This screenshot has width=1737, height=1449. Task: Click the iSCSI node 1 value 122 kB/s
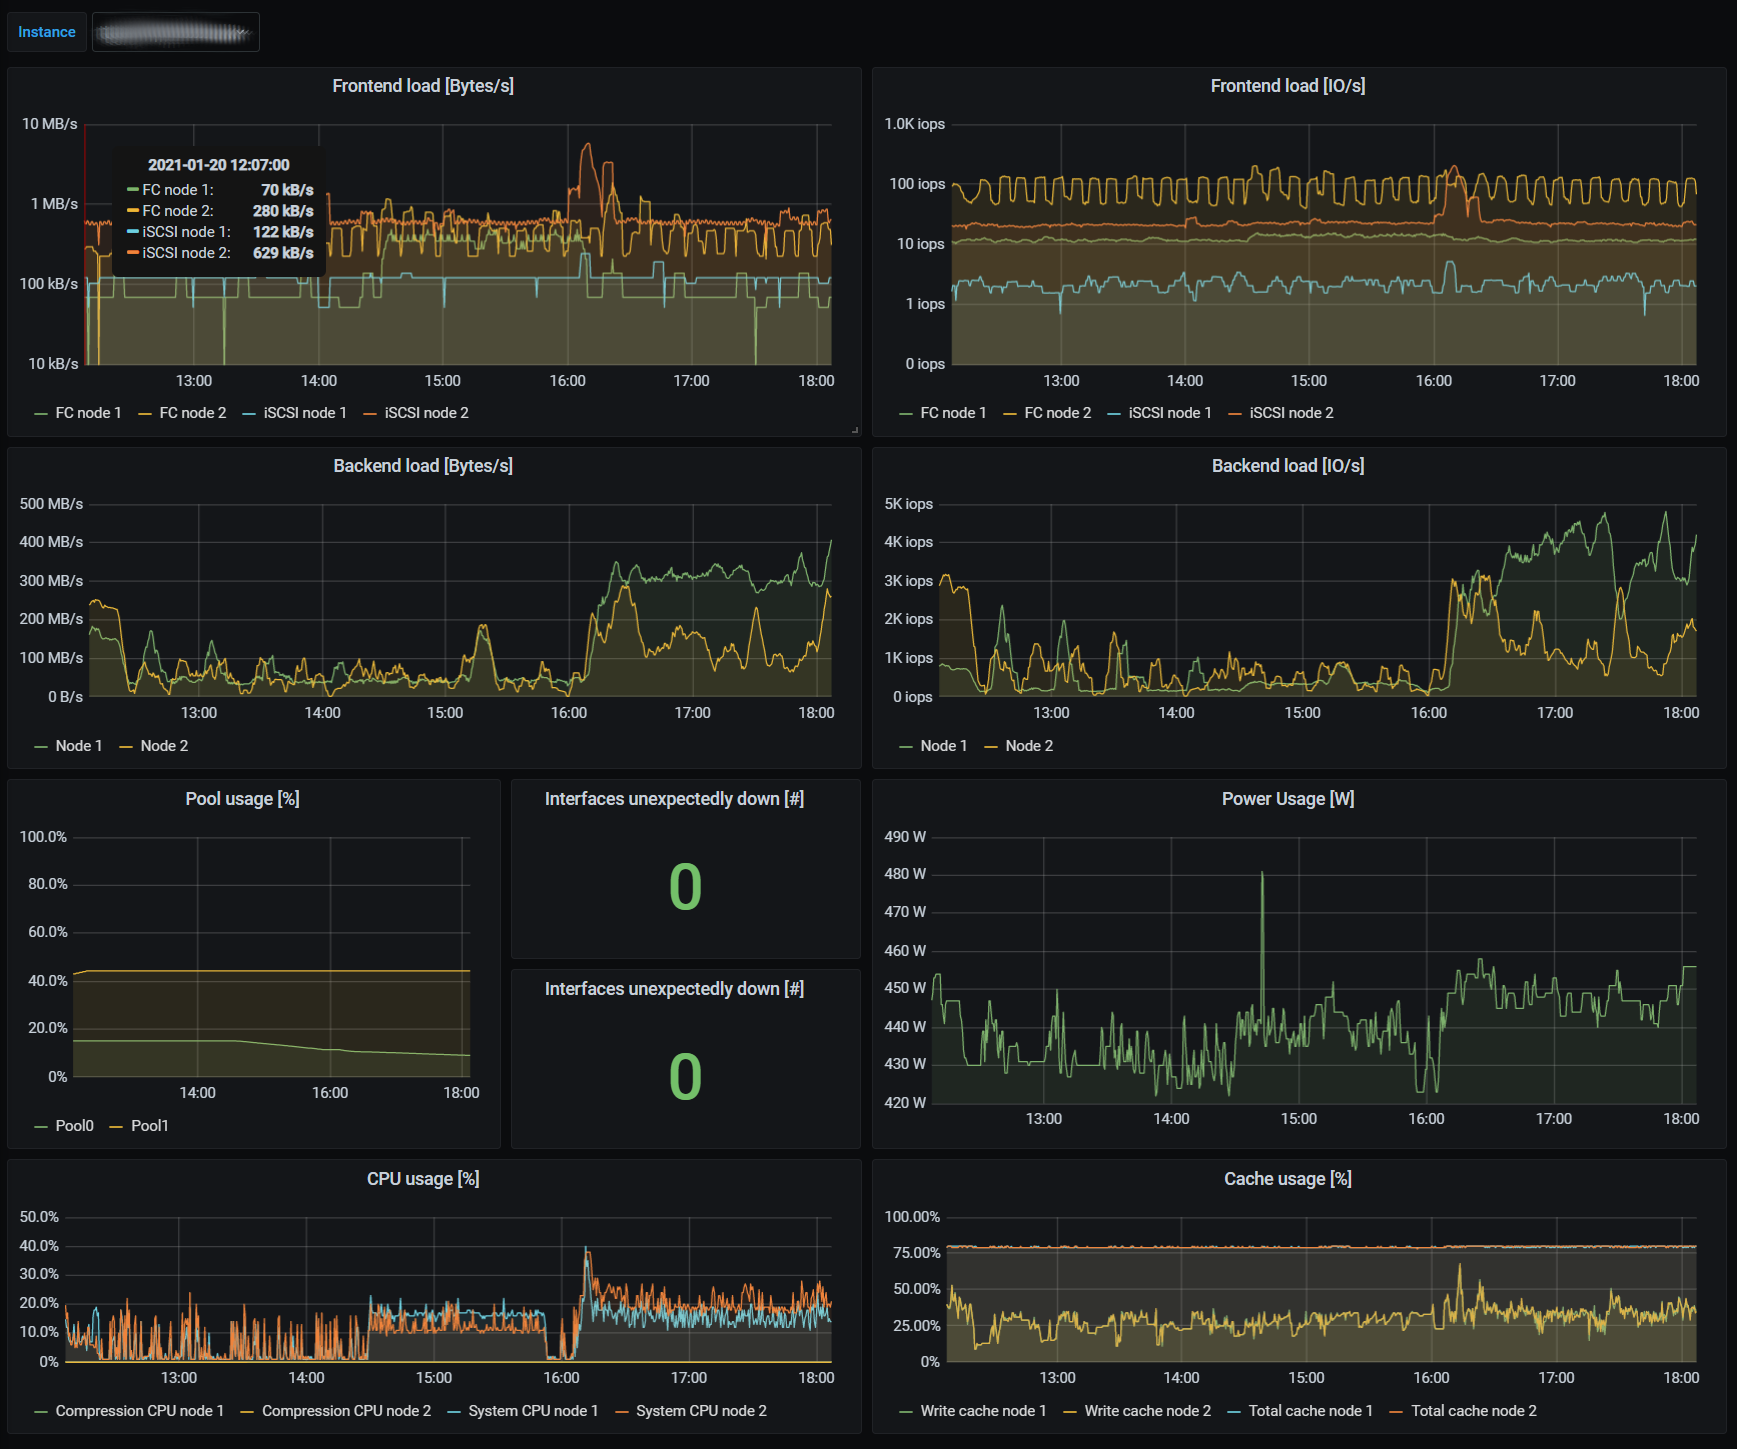(x=283, y=232)
